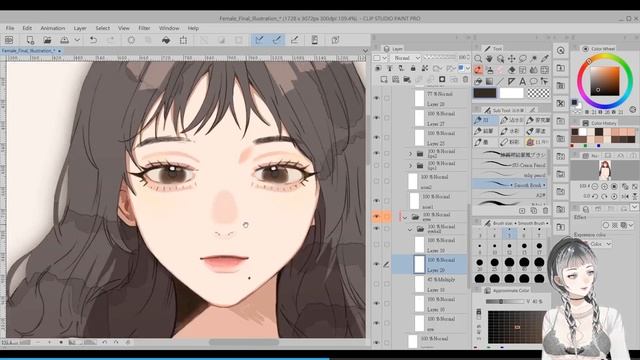Viewport: 640px width, 360px height.
Task: Click the New layer folder icon
Action: [407, 80]
